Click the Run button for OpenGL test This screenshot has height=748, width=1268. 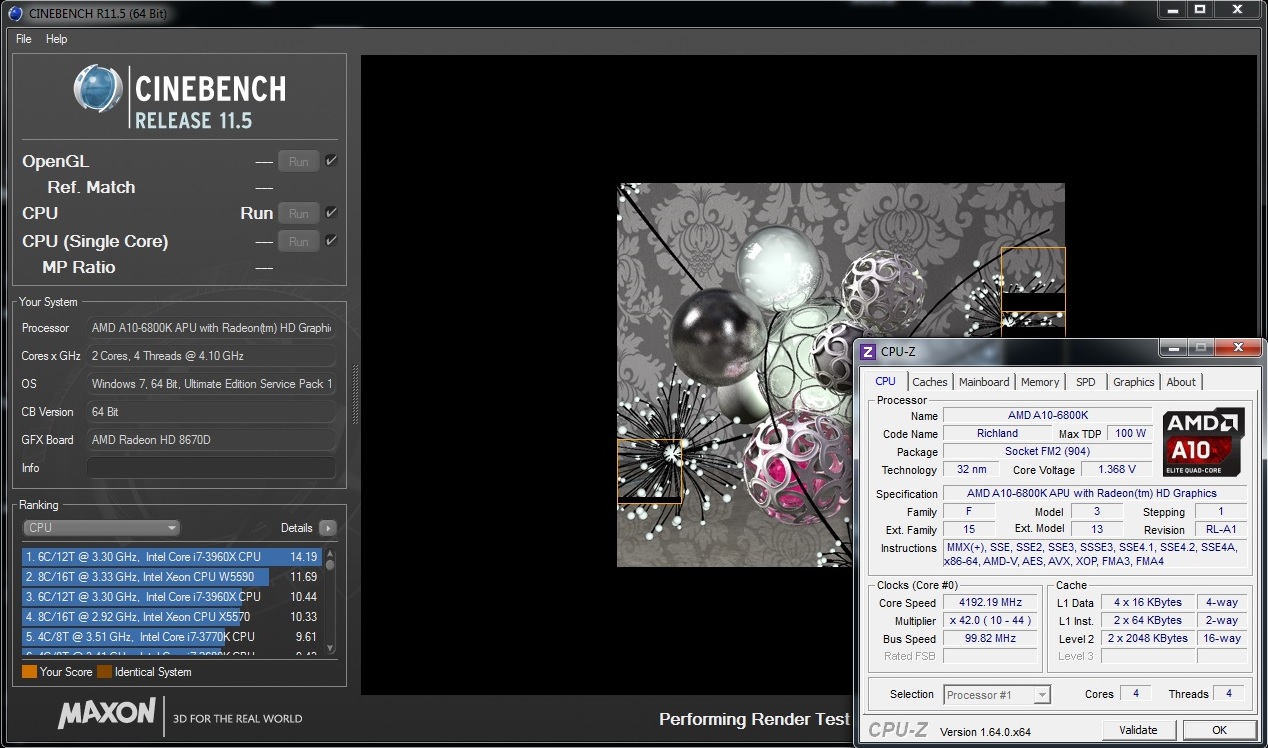coord(299,161)
